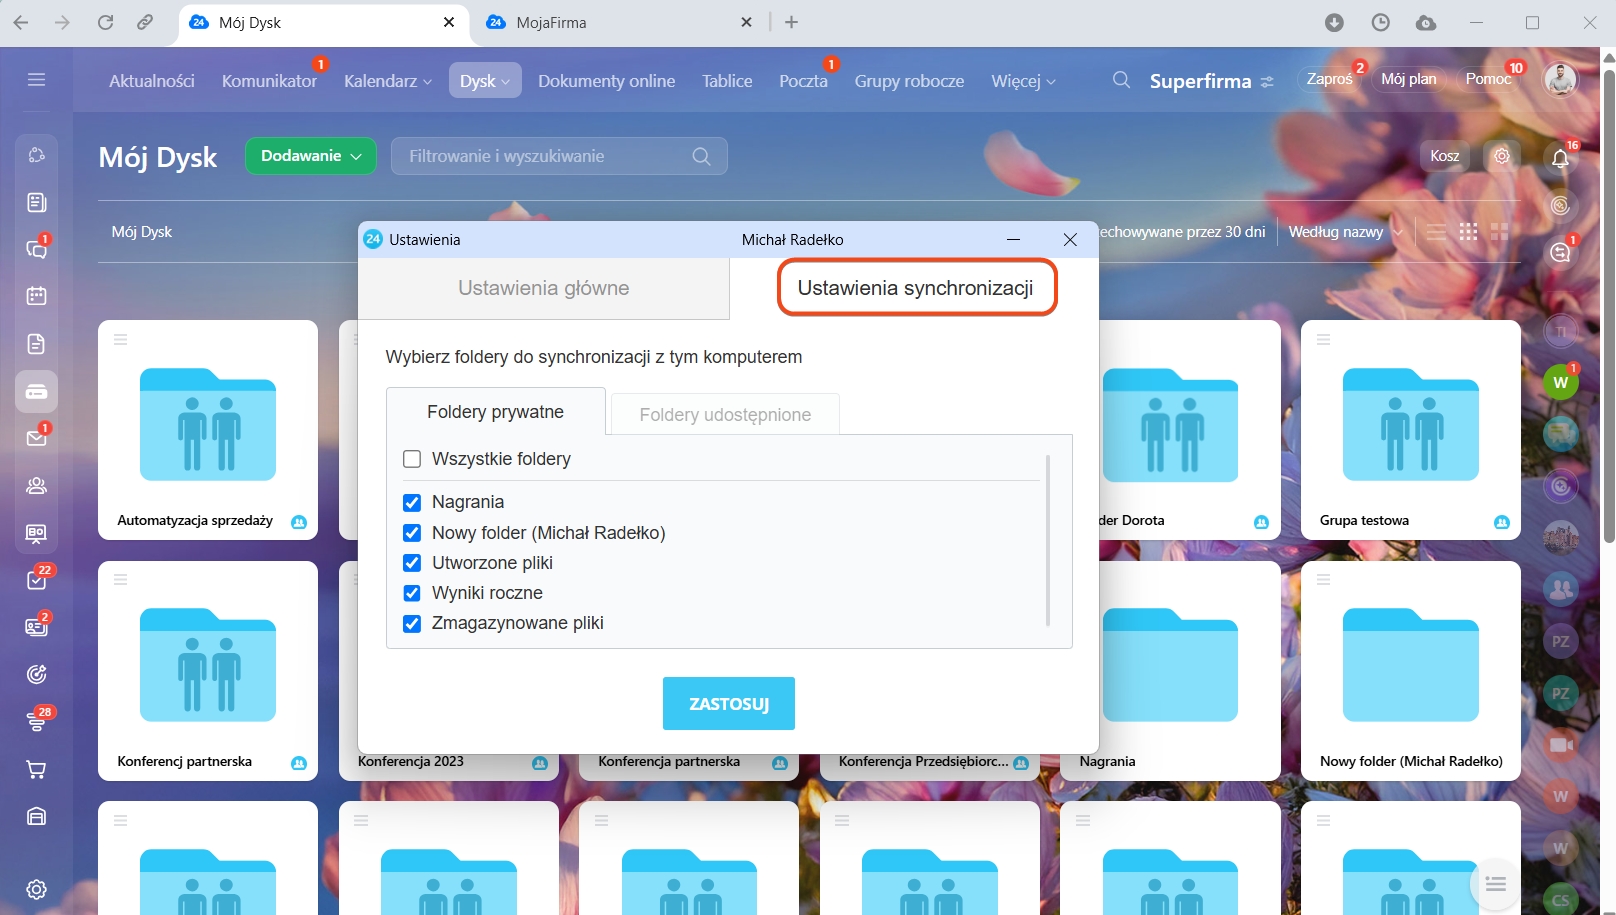The width and height of the screenshot is (1616, 915).
Task: Open the Disk settings gear icon
Action: pyautogui.click(x=1501, y=156)
